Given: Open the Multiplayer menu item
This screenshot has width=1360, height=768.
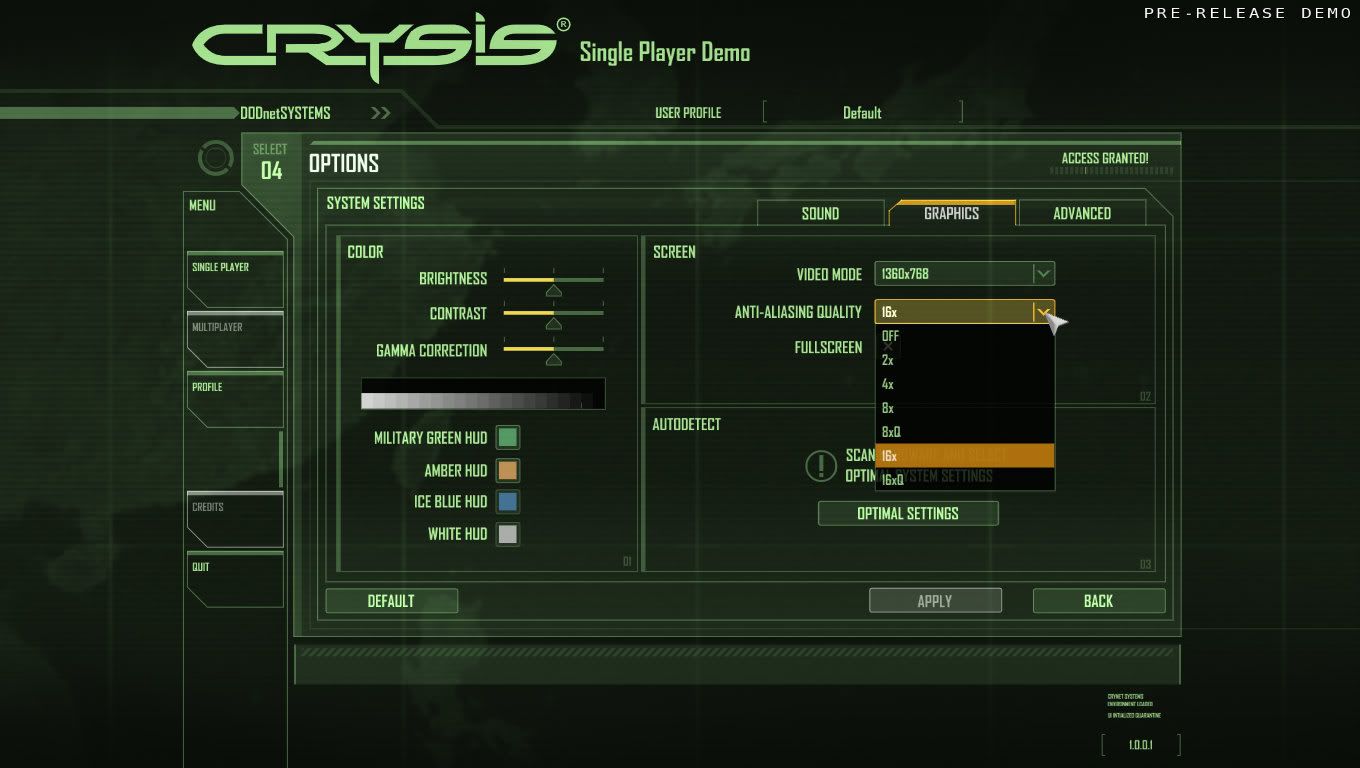Looking at the screenshot, I should [x=235, y=339].
